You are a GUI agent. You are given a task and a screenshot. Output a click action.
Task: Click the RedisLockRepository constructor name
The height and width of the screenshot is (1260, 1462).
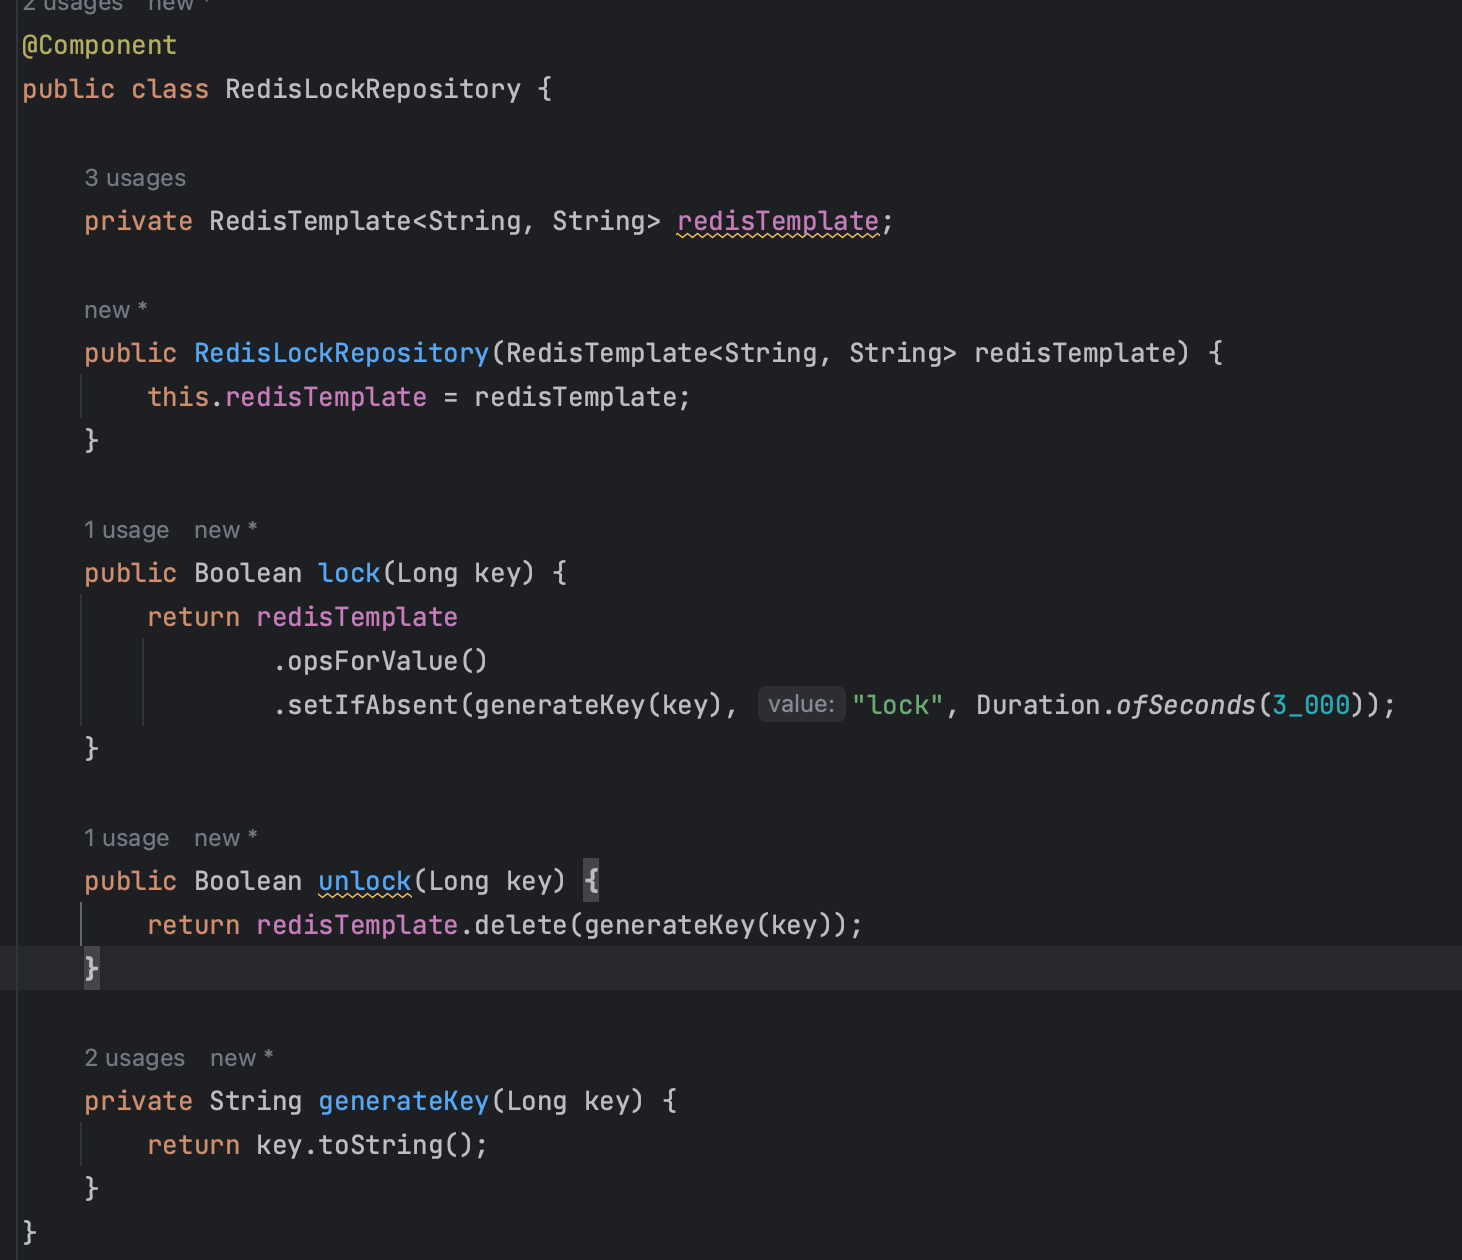(x=341, y=353)
